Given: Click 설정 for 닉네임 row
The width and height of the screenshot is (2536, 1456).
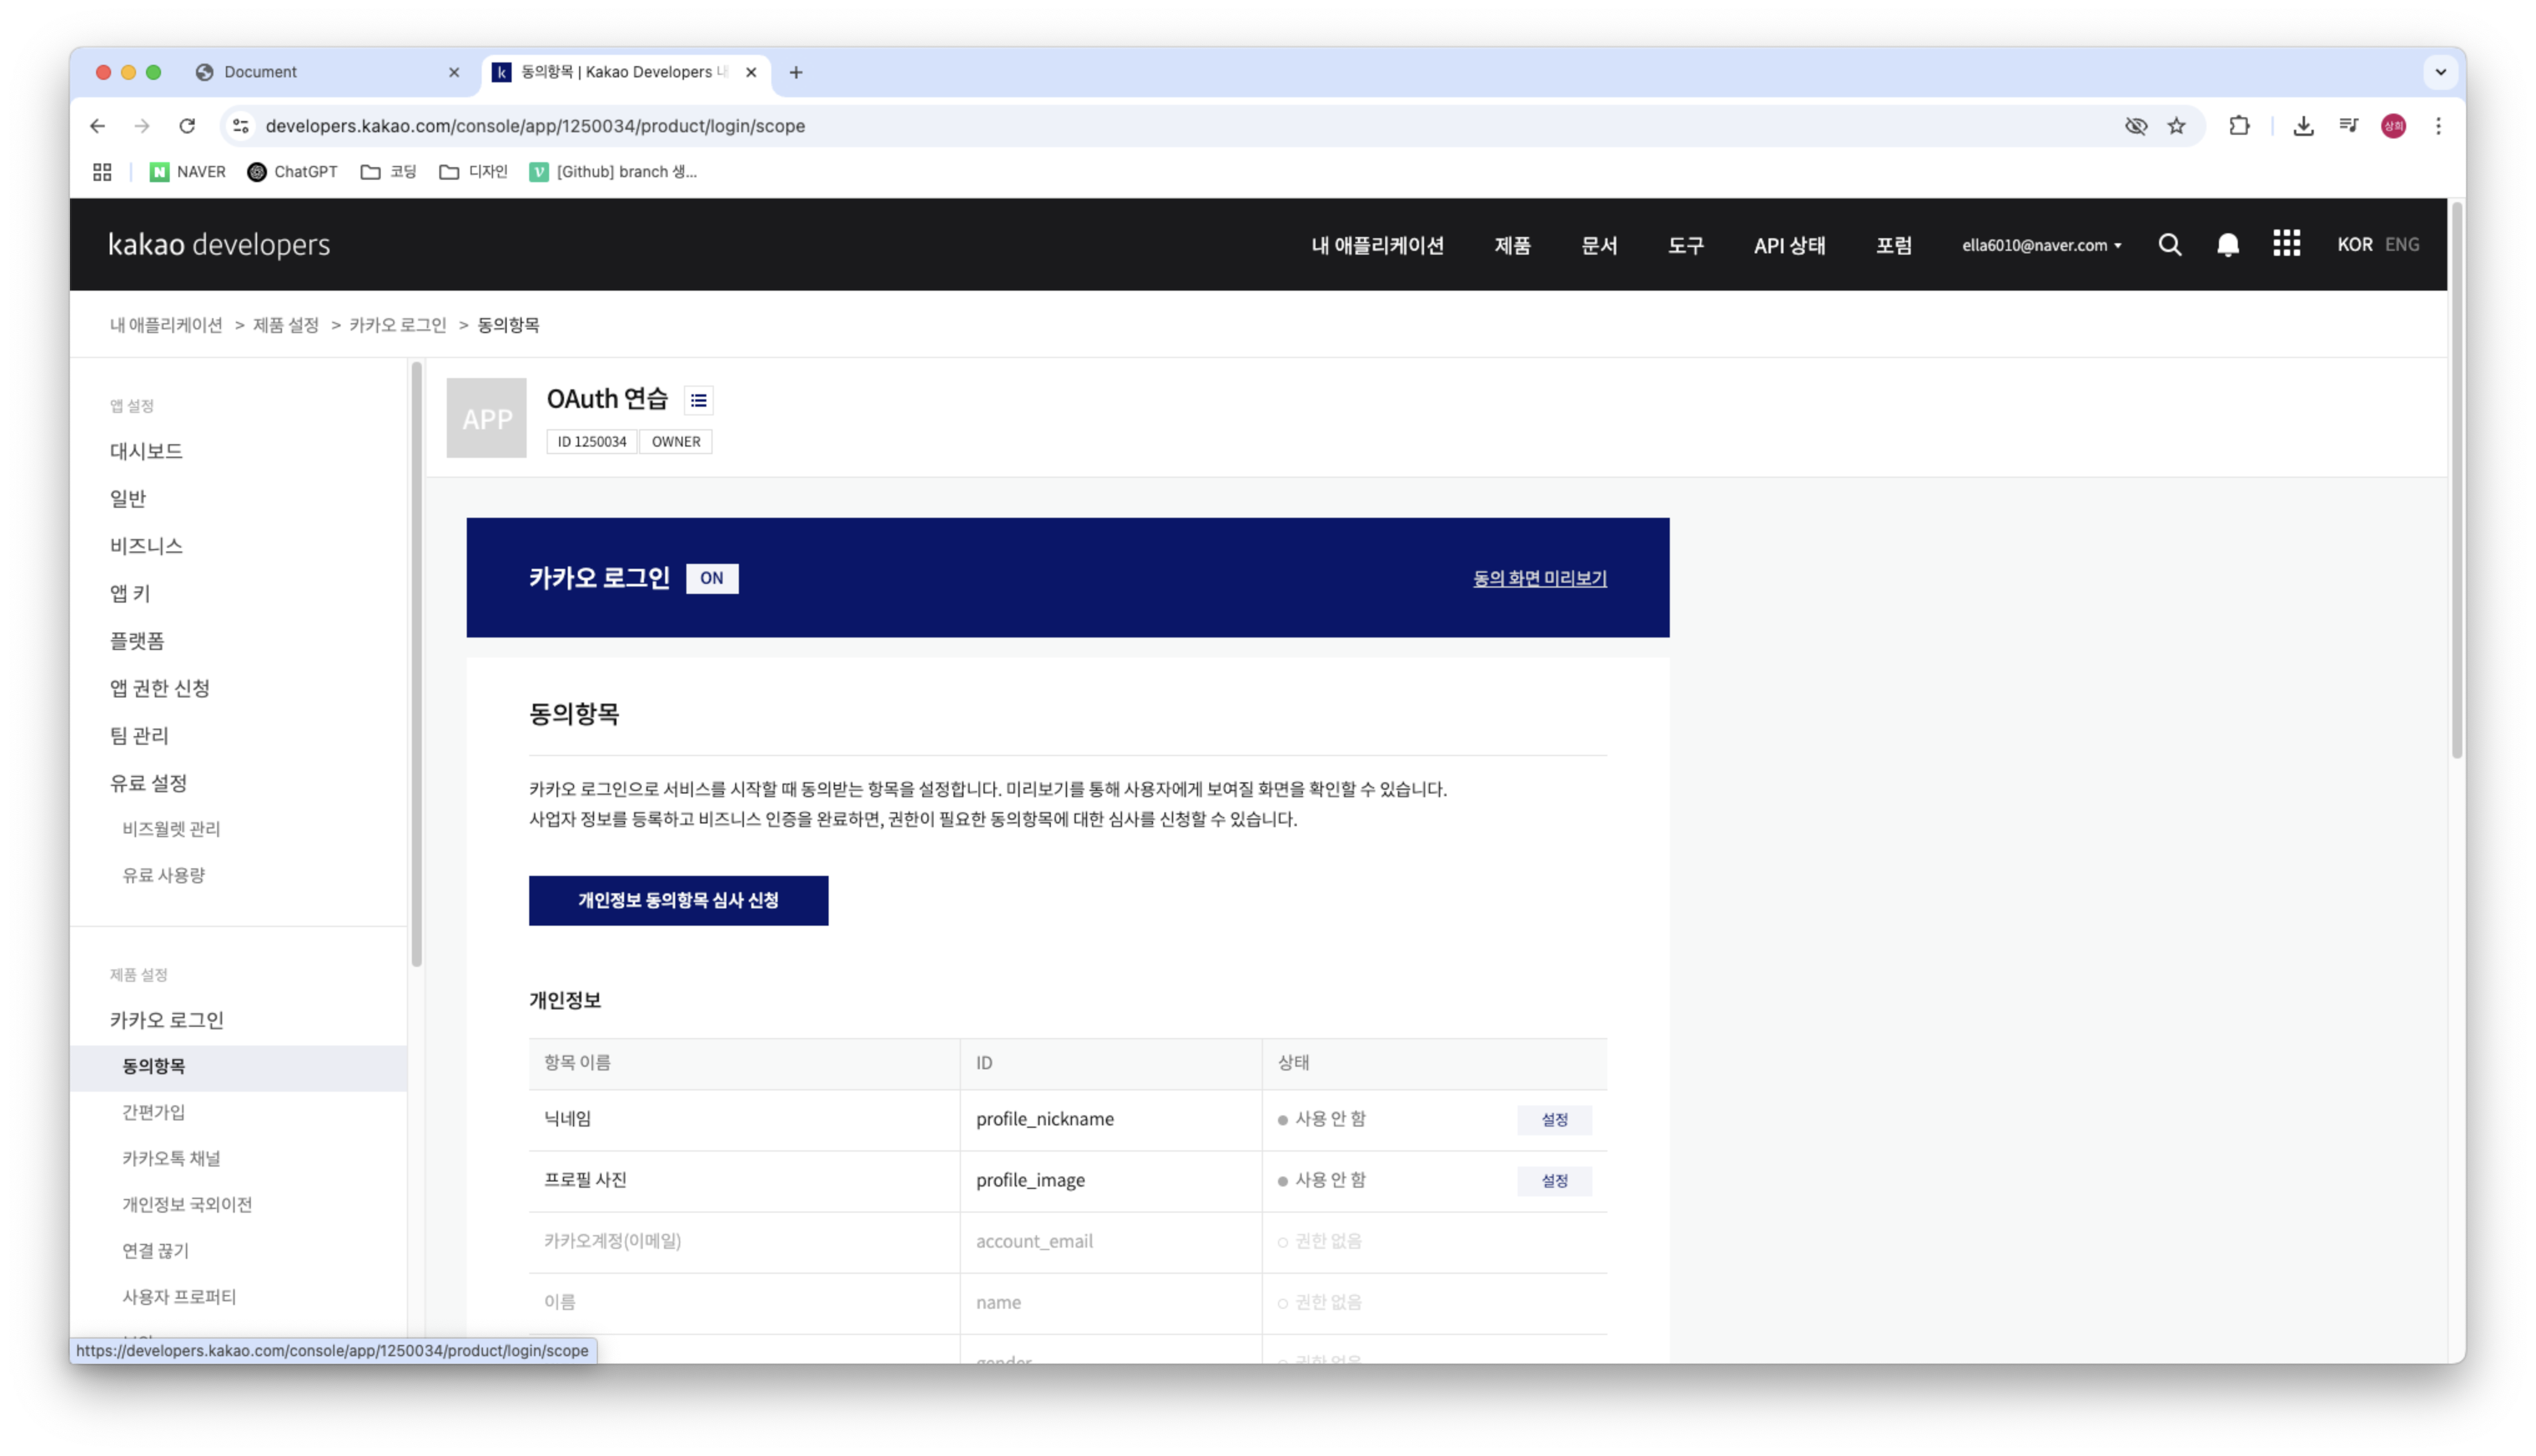Looking at the screenshot, I should (1555, 1120).
